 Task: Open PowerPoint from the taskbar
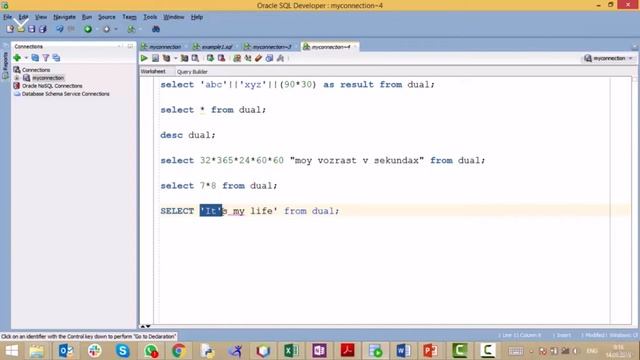point(431,351)
